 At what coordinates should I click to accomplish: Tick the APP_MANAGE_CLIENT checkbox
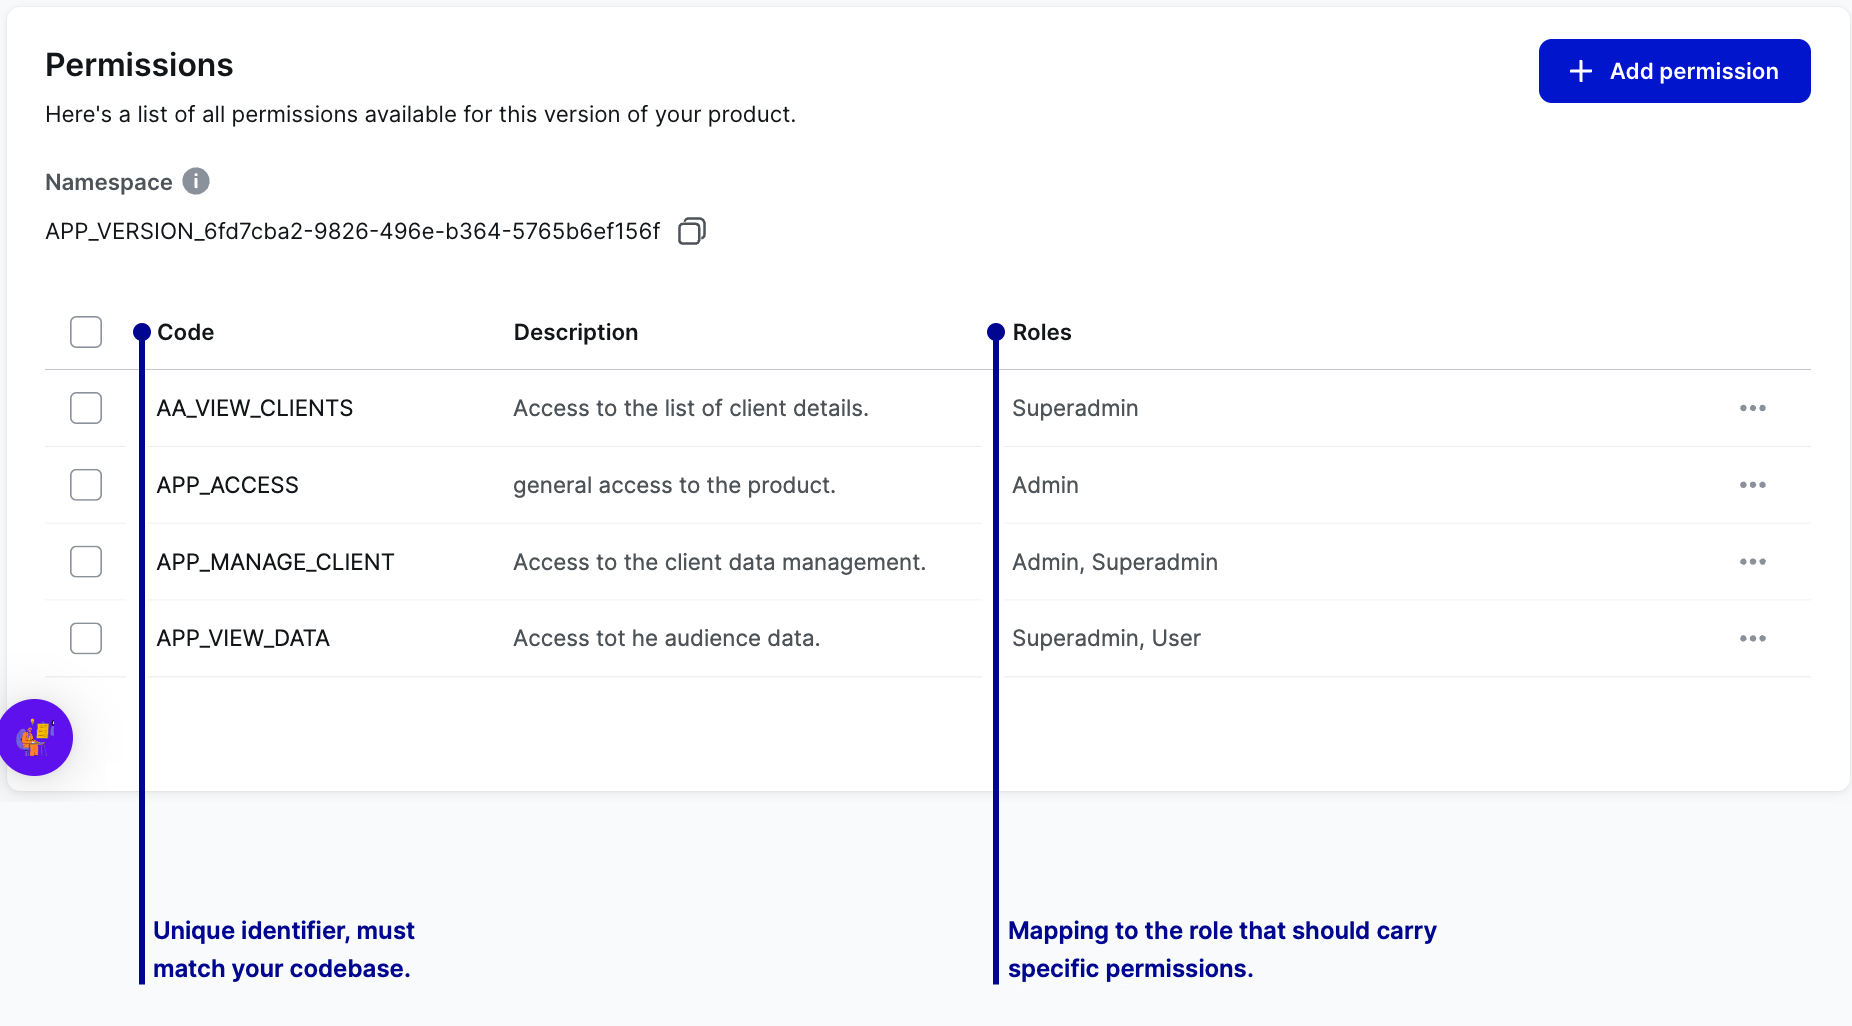click(86, 562)
